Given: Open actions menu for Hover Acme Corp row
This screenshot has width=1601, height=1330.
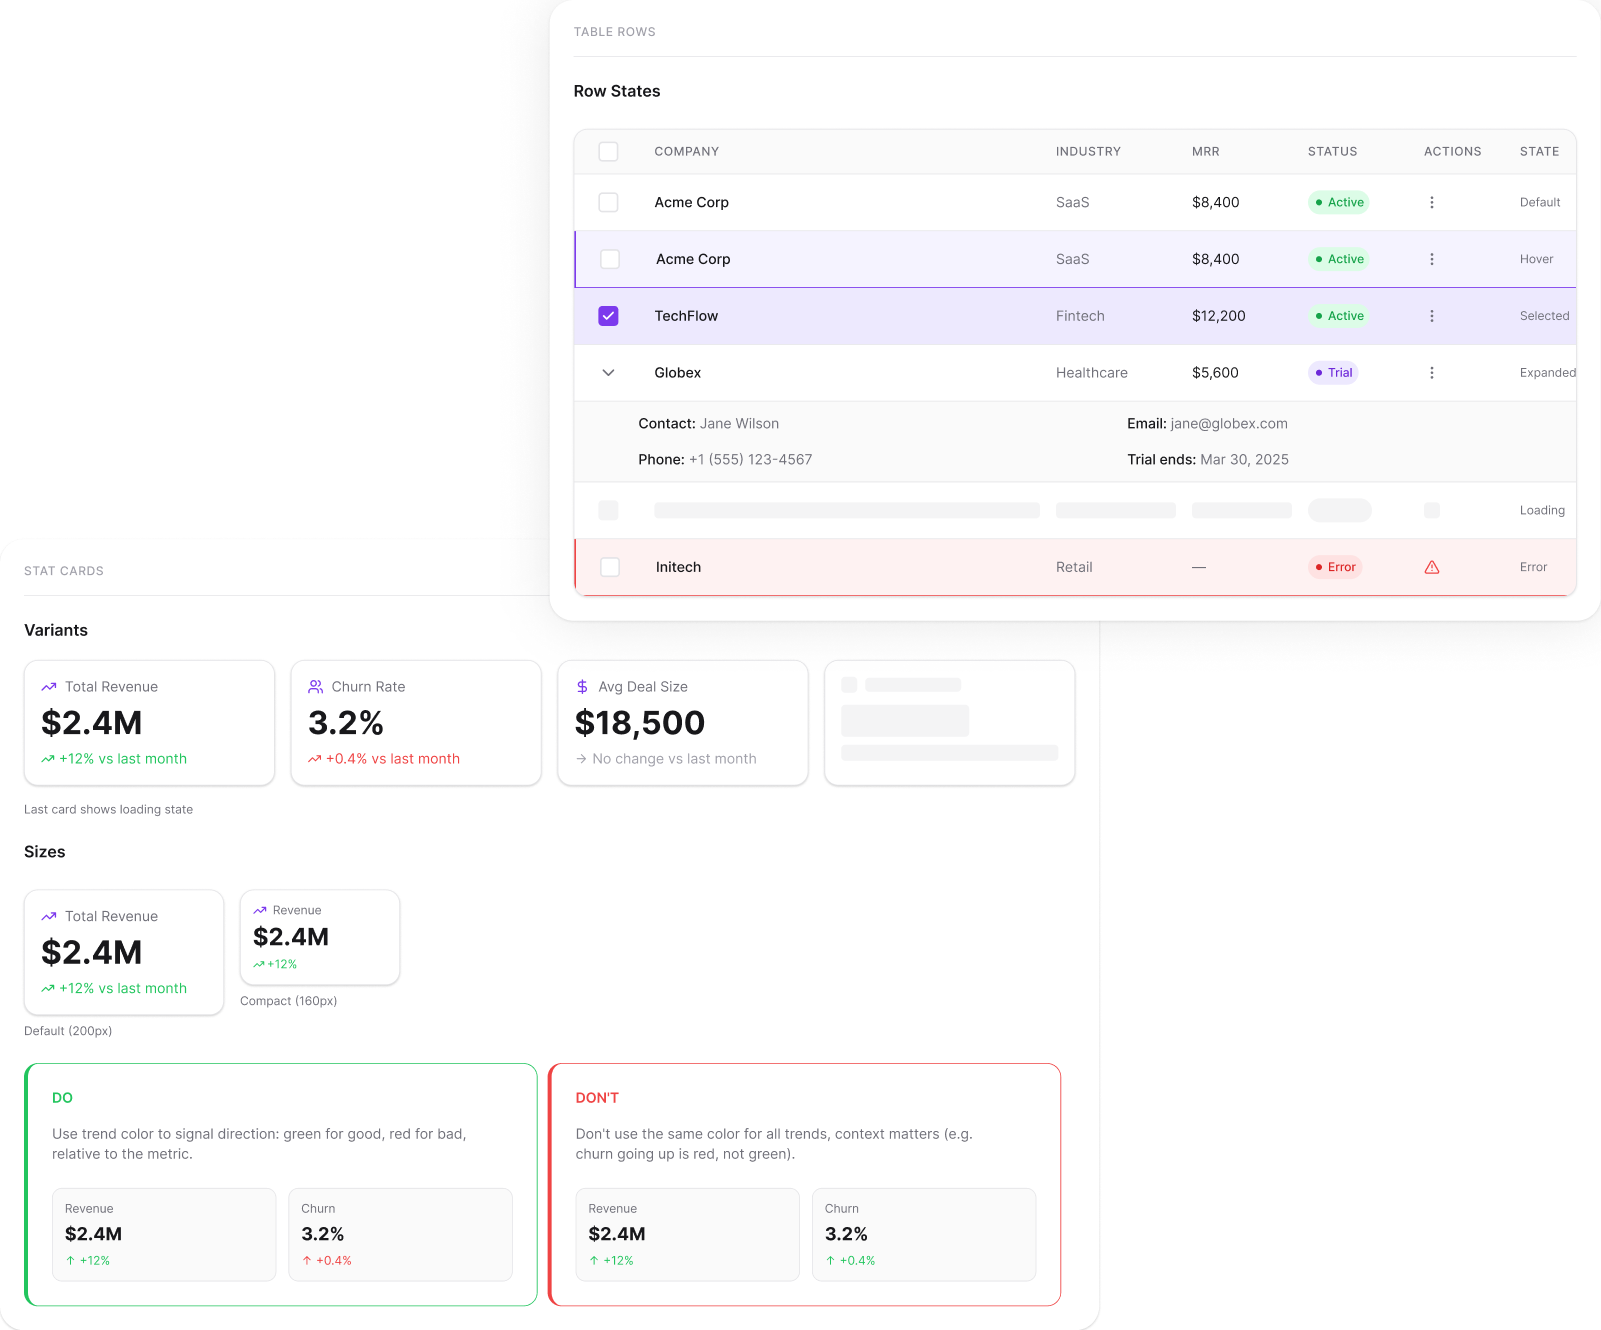Looking at the screenshot, I should click(x=1432, y=259).
